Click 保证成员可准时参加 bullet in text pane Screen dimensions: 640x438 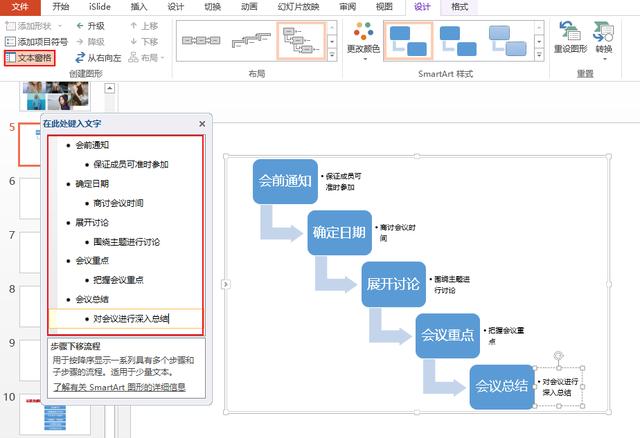[131, 164]
